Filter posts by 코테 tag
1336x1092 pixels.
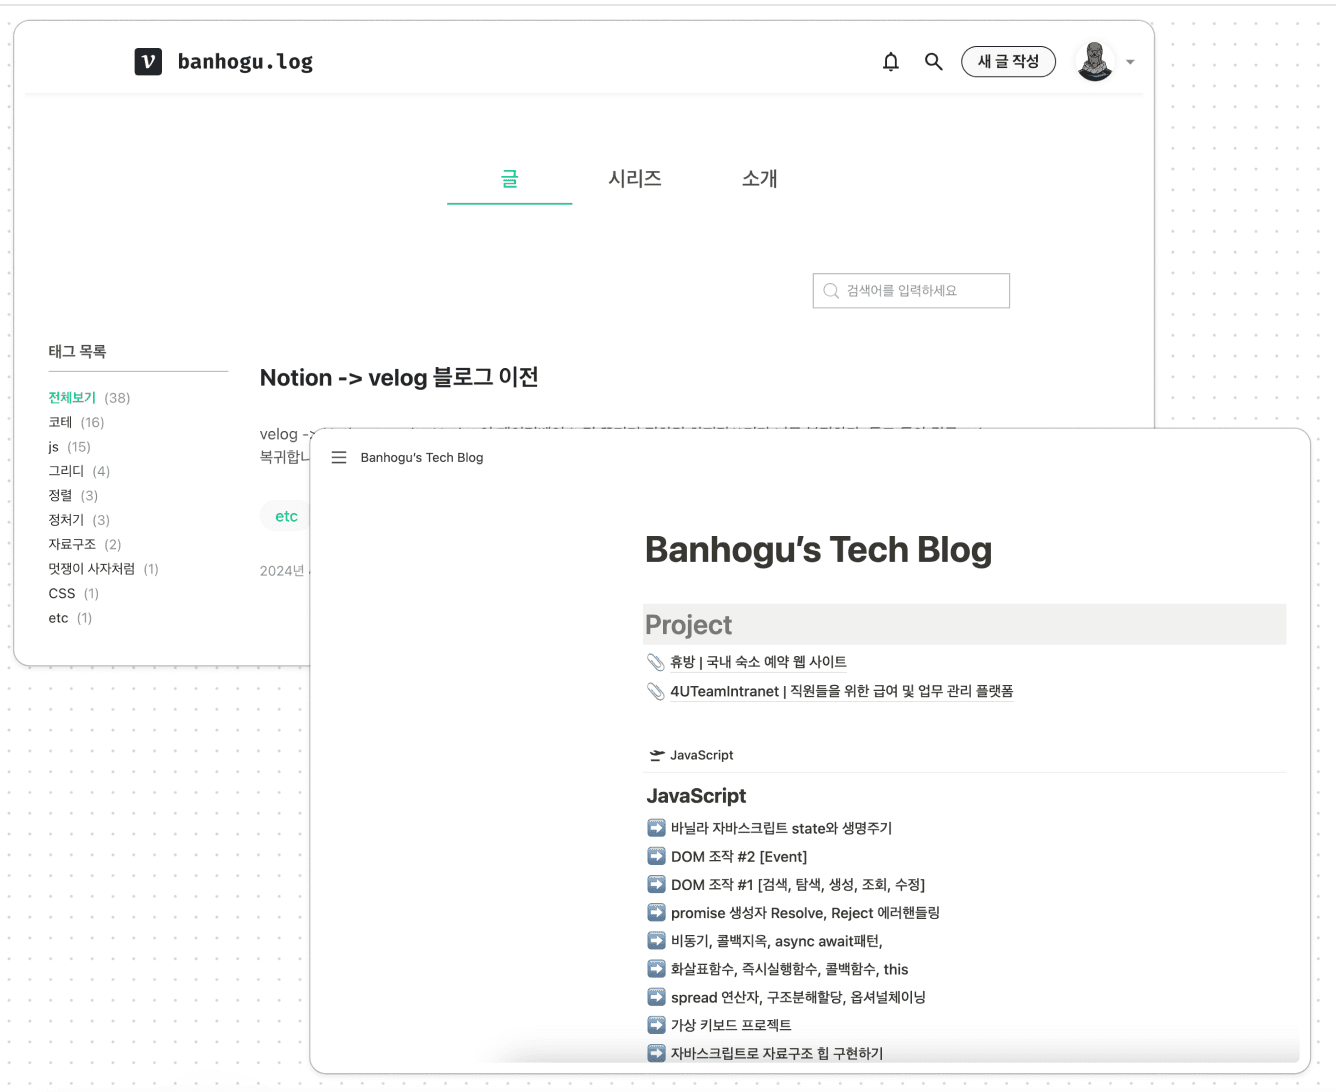point(61,422)
